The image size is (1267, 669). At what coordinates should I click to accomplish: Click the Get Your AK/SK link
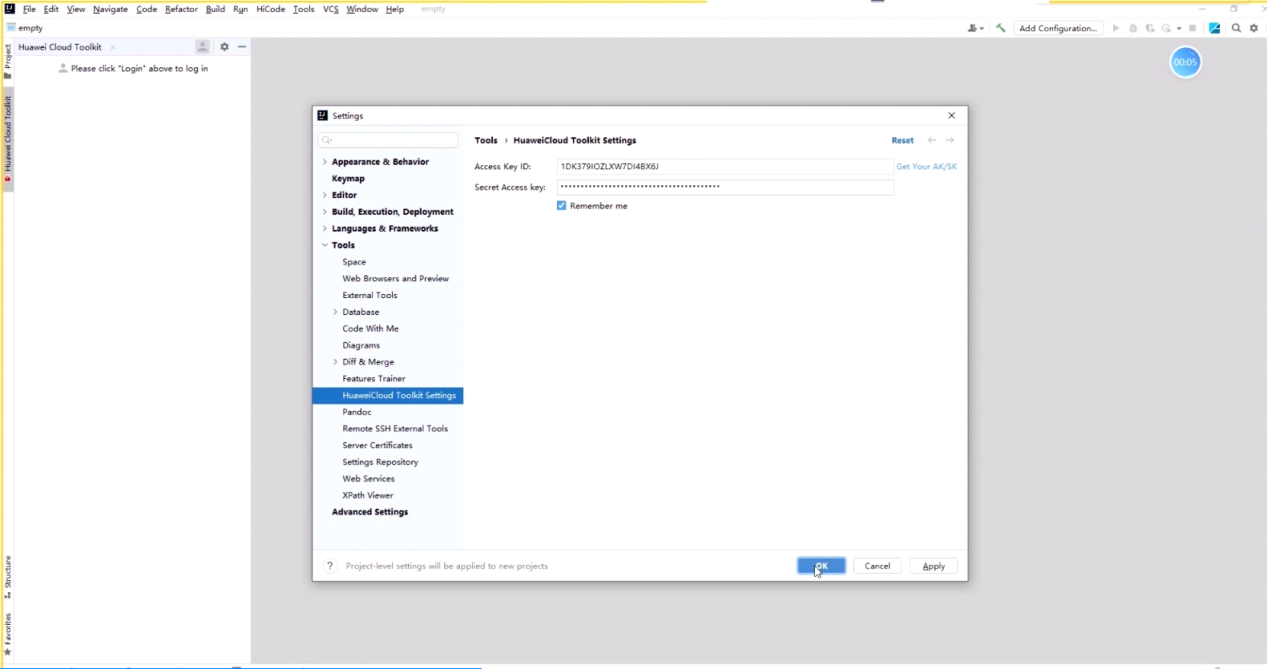pos(926,166)
